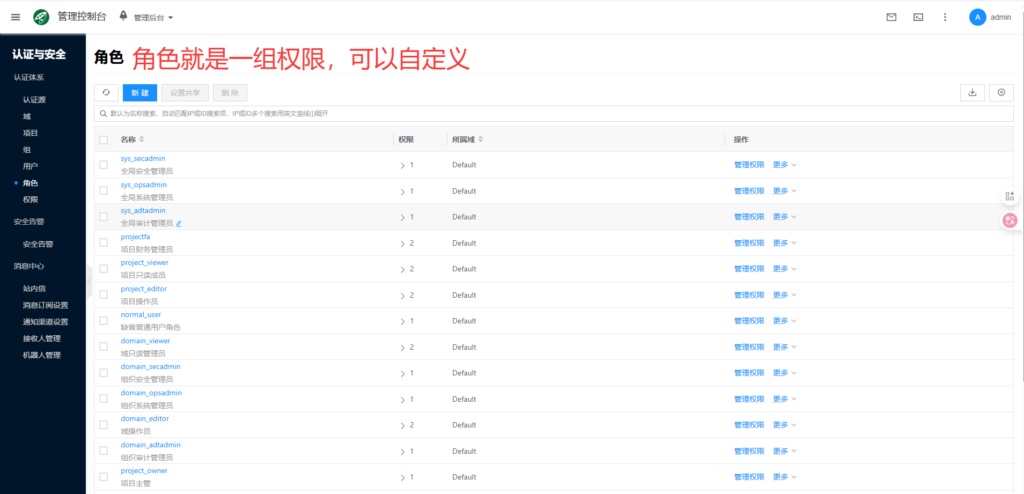Click the mail notifications icon
This screenshot has width=1024, height=494.
pyautogui.click(x=891, y=17)
